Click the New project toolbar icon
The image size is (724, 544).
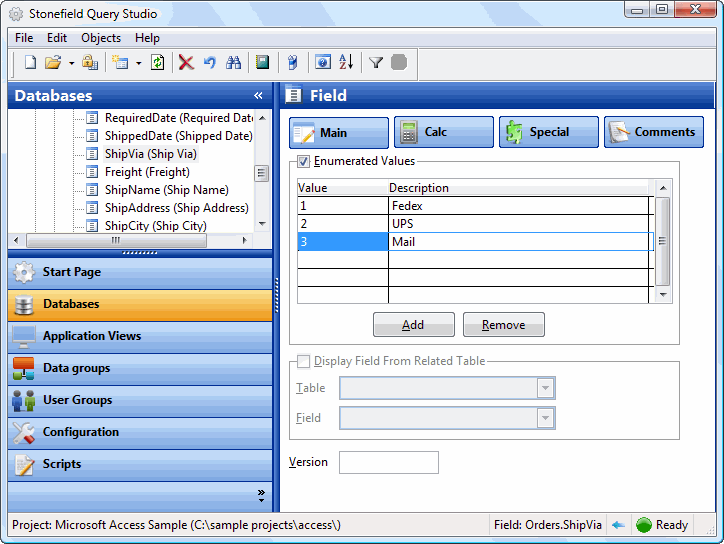tap(30, 62)
